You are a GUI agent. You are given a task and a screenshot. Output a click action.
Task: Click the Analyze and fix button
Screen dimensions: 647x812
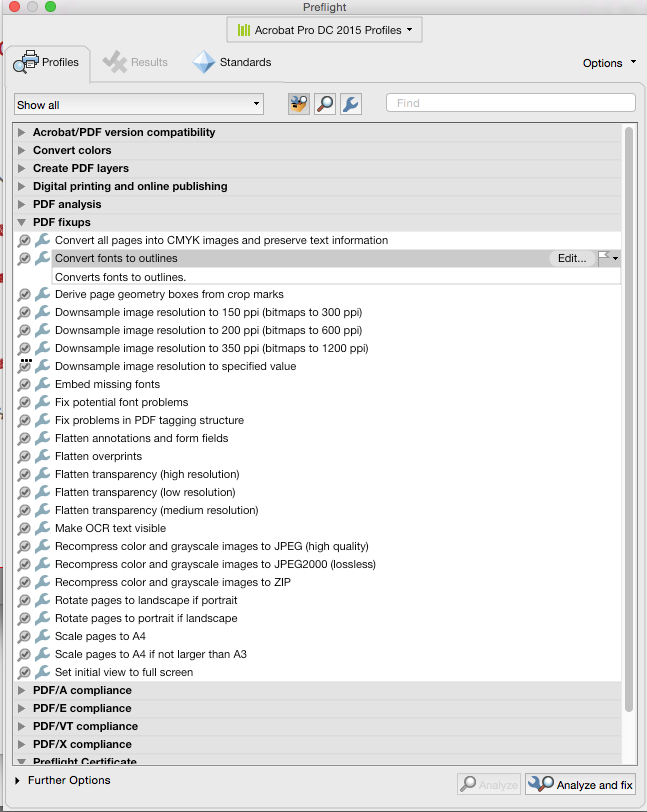point(580,785)
